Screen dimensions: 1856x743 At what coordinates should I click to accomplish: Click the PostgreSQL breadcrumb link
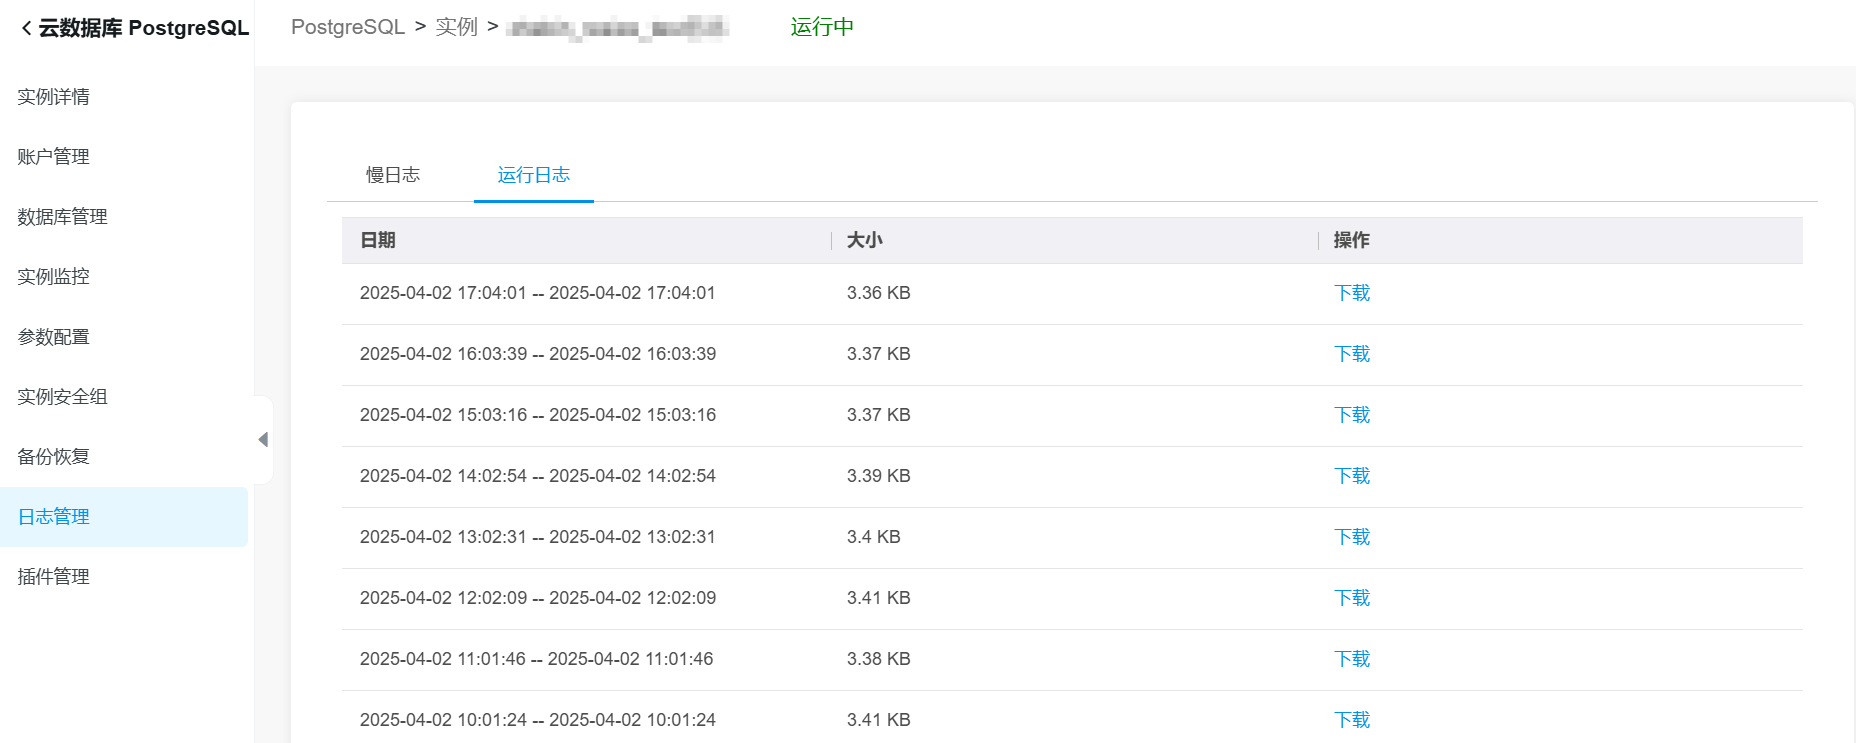pyautogui.click(x=348, y=27)
